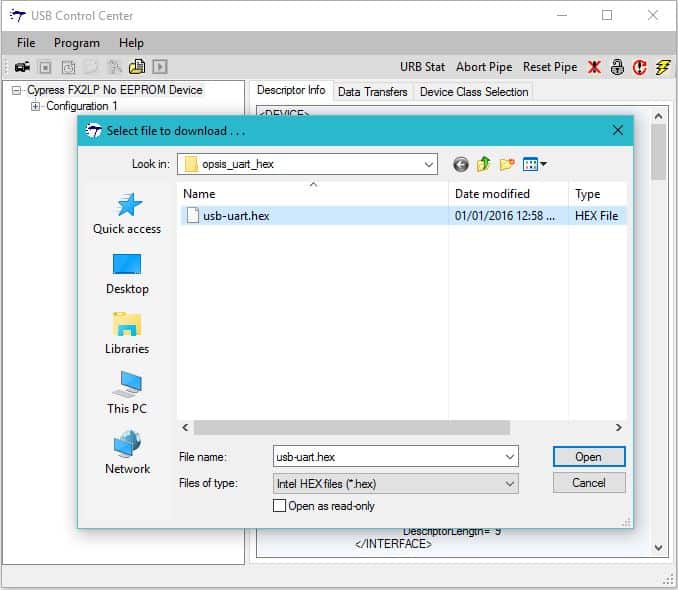Click the descriptor pane scroll up arrow
This screenshot has width=678, height=590.
tap(659, 116)
